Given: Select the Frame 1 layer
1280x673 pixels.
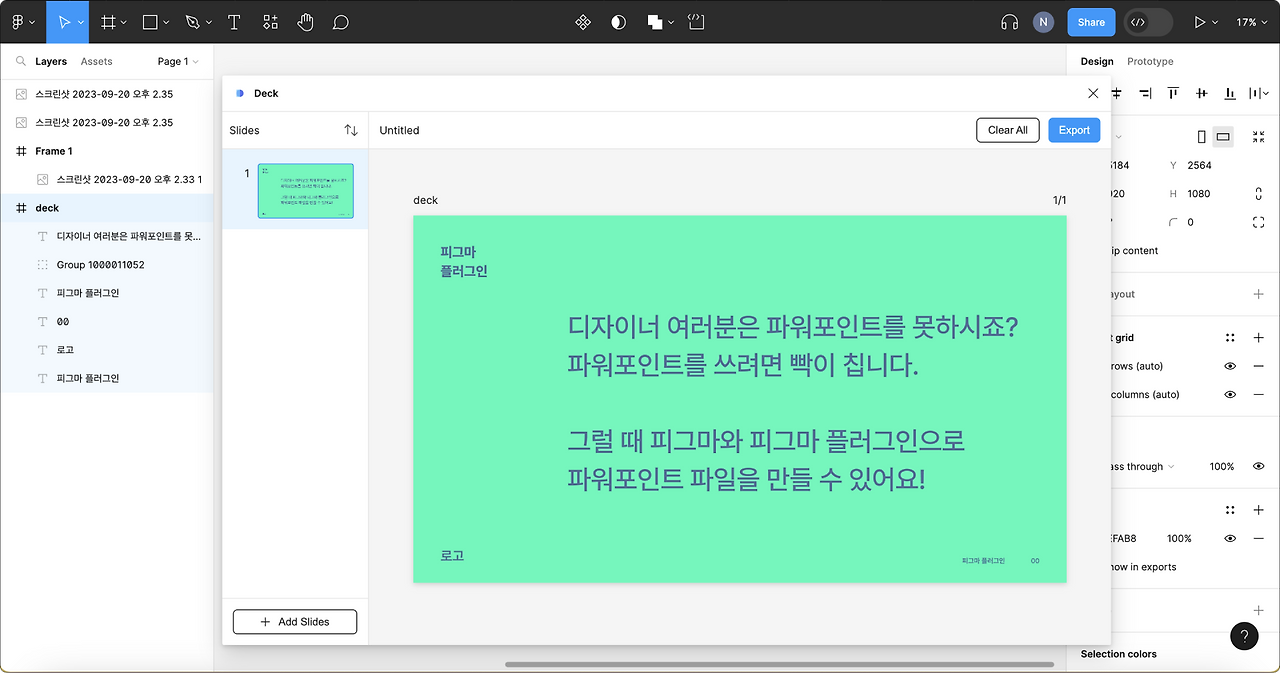Looking at the screenshot, I should 107,151.
